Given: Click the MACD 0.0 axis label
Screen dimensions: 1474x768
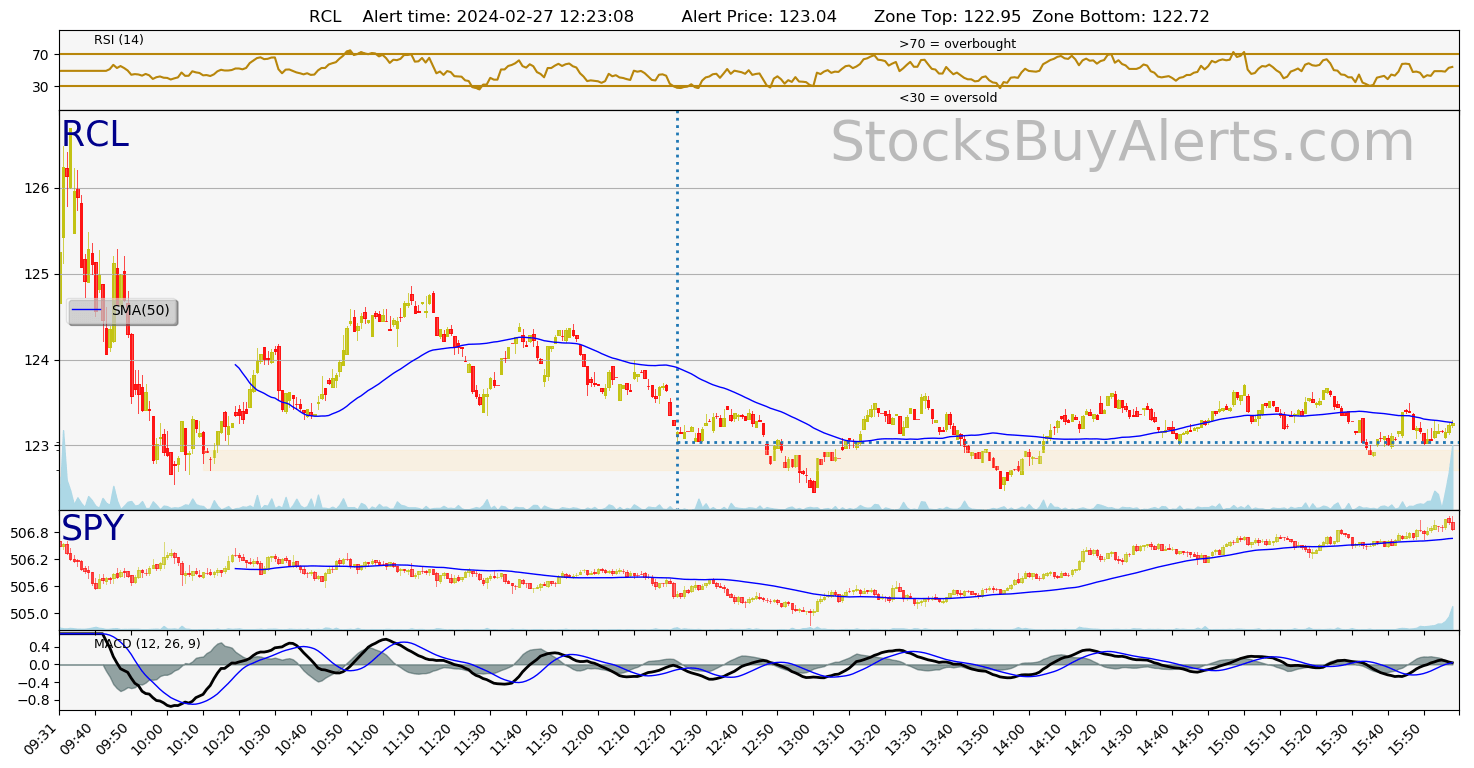Looking at the screenshot, I should 40,665.
